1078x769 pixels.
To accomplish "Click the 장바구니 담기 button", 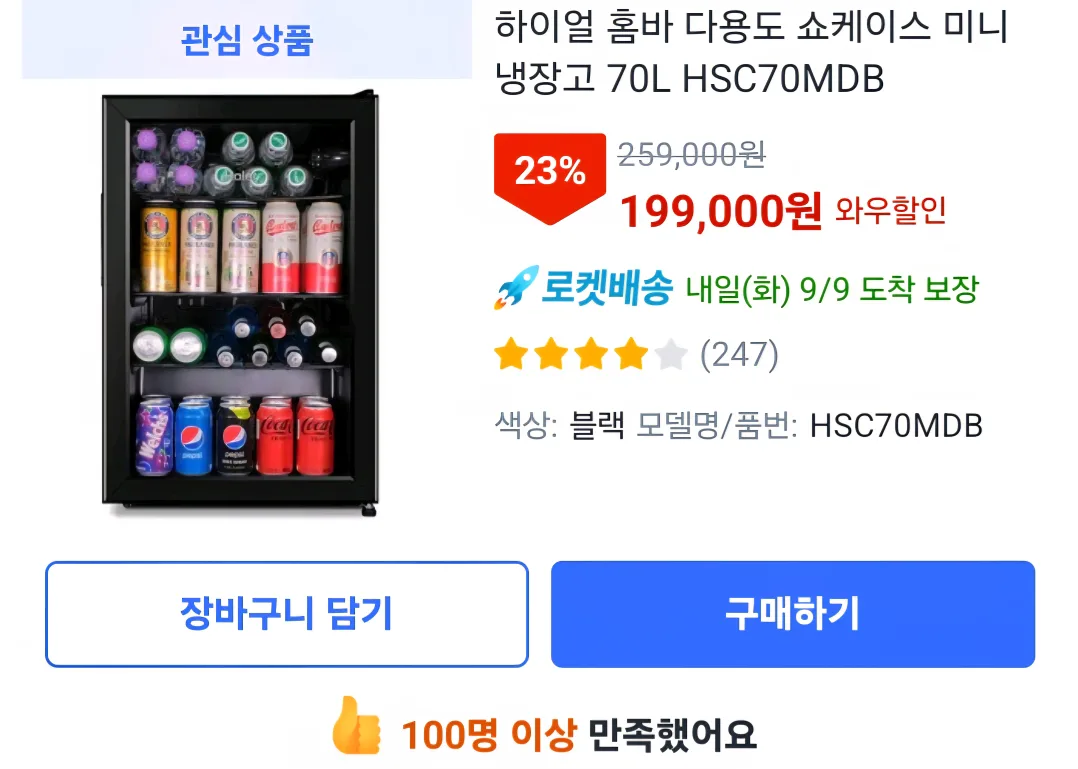I will [286, 614].
